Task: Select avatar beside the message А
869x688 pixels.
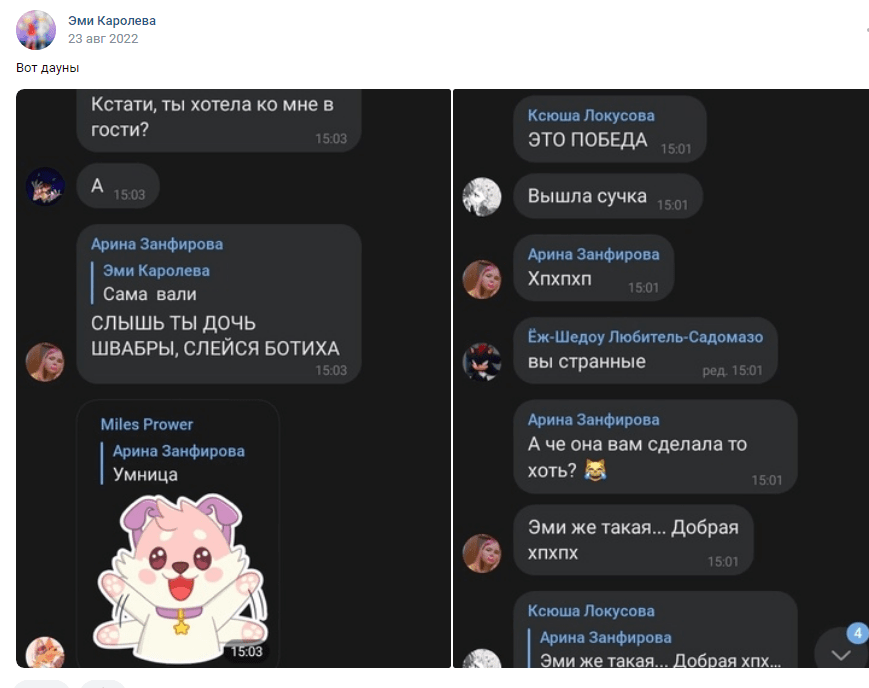Action: [x=45, y=186]
